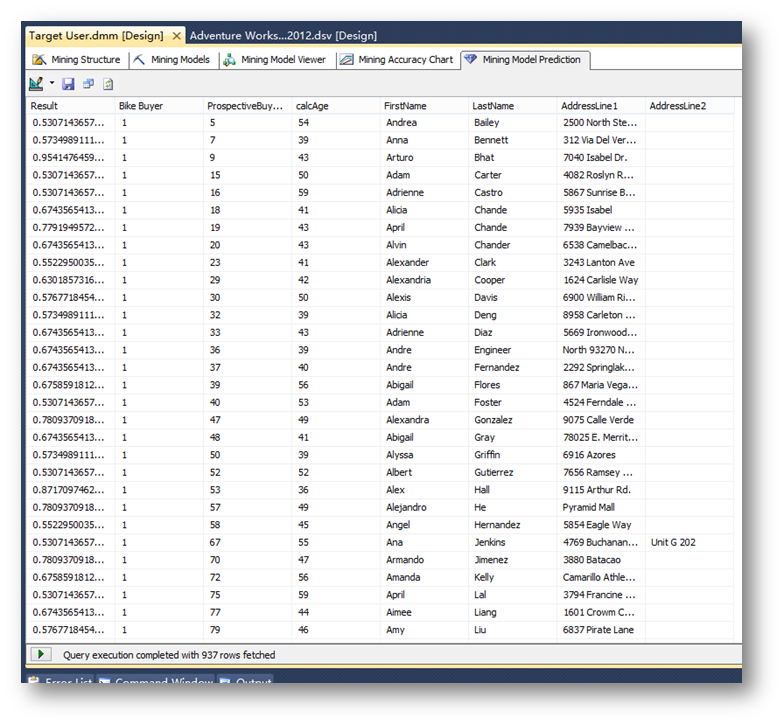Close the Target User.dmm design tab

177,36
